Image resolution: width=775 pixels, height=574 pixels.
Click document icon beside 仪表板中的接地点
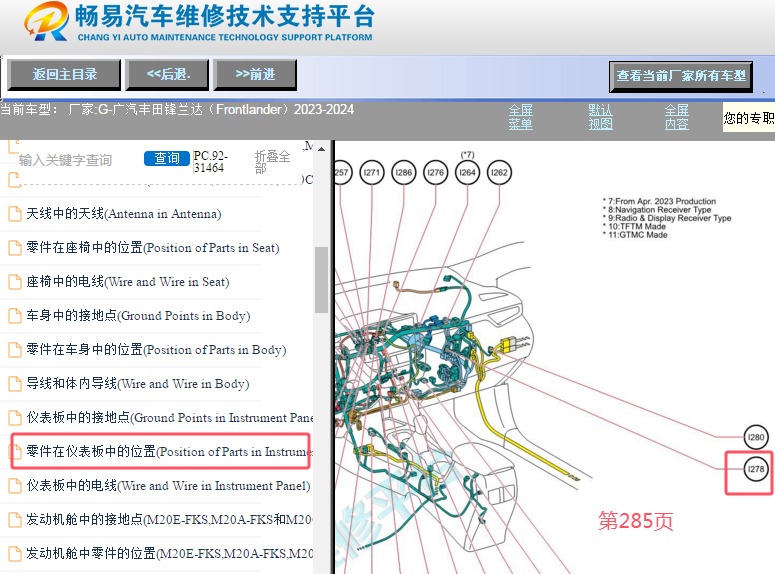pos(15,418)
